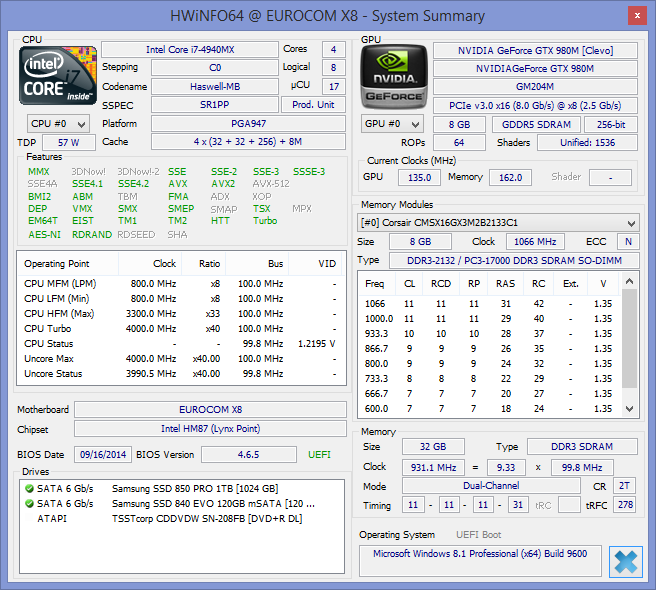Open the CPU #0 selector dropdown

click(x=58, y=124)
